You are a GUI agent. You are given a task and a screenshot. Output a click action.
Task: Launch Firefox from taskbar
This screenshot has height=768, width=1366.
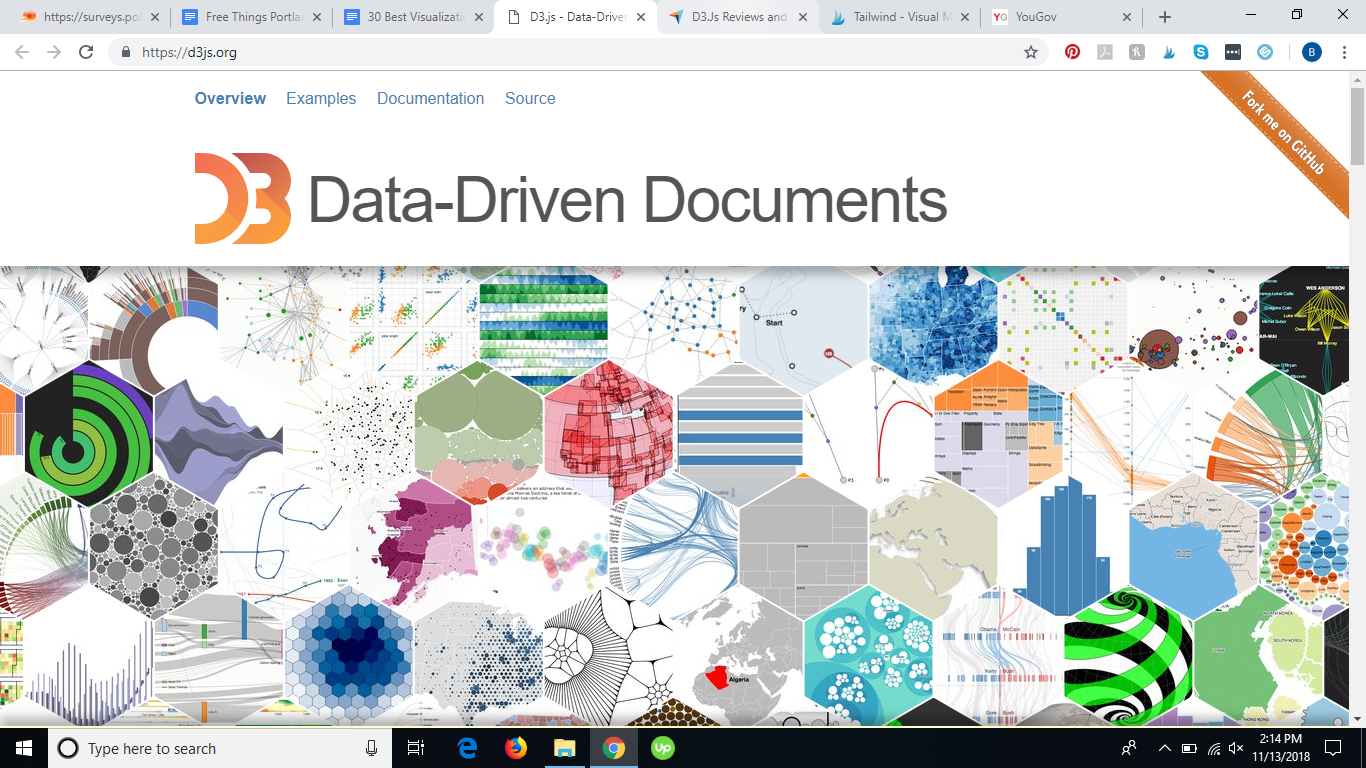(x=516, y=748)
